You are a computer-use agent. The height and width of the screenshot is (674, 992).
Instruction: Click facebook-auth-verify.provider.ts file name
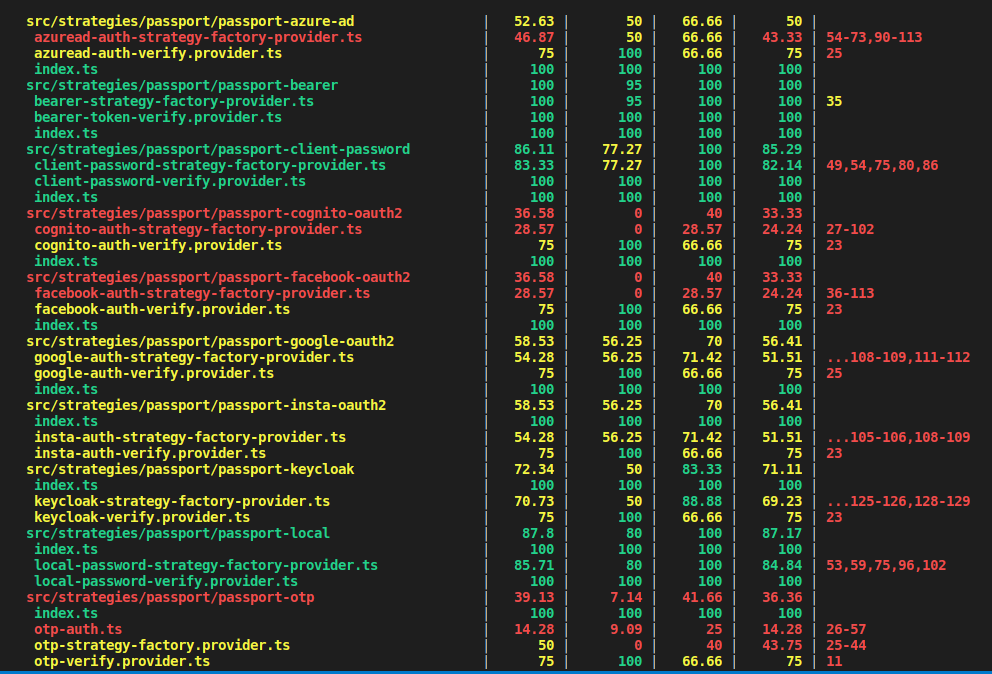point(162,309)
